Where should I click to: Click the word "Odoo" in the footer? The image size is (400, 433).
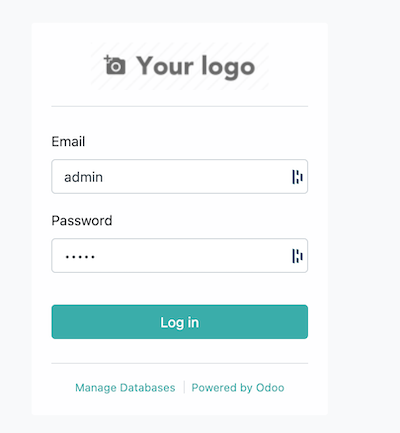coord(270,387)
